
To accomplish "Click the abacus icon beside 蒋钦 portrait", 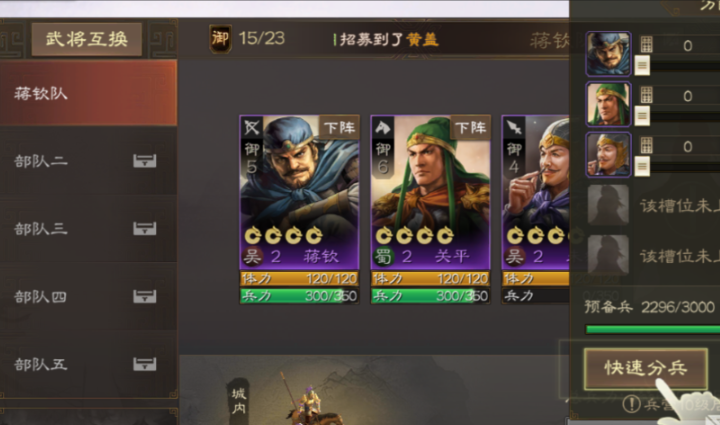I will pyautogui.click(x=647, y=45).
